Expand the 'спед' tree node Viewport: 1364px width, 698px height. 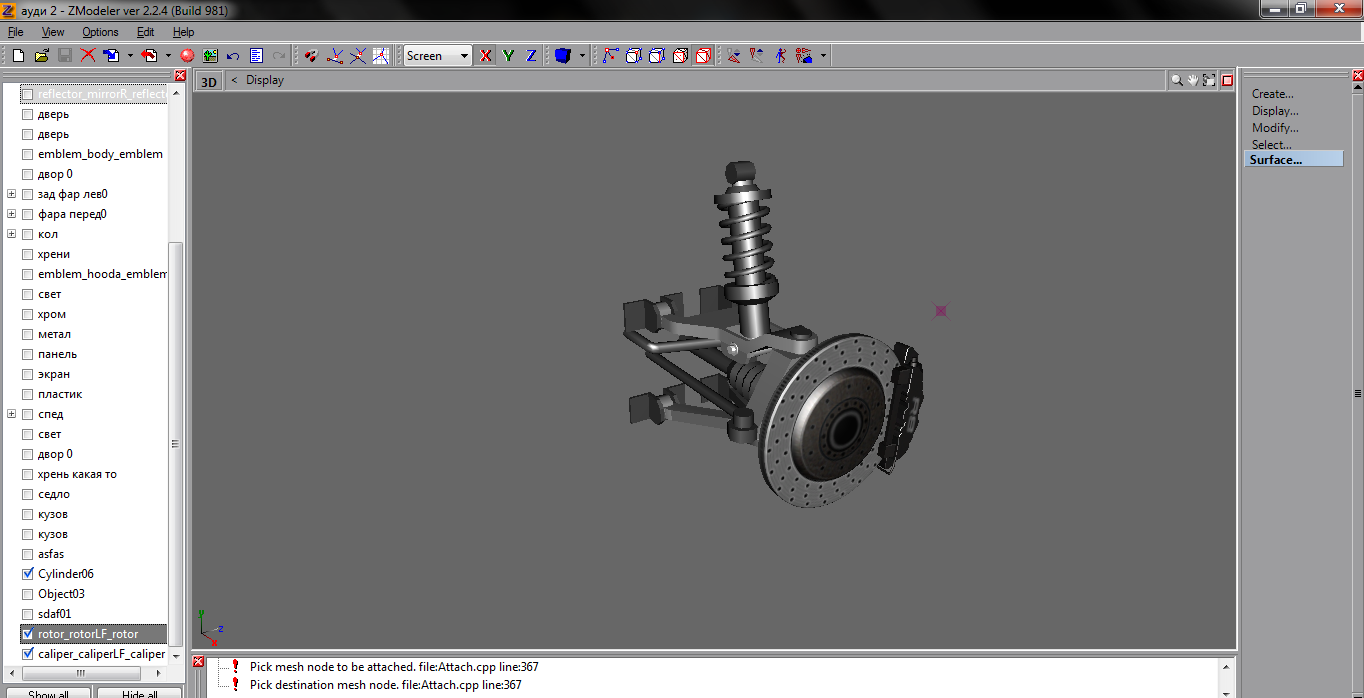pyautogui.click(x=11, y=414)
